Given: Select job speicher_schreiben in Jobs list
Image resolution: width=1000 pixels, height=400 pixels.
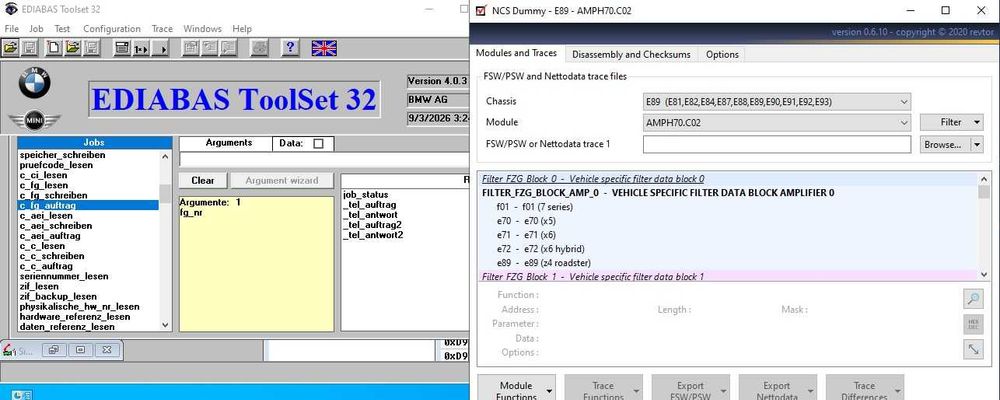Looking at the screenshot, I should click(88, 155).
